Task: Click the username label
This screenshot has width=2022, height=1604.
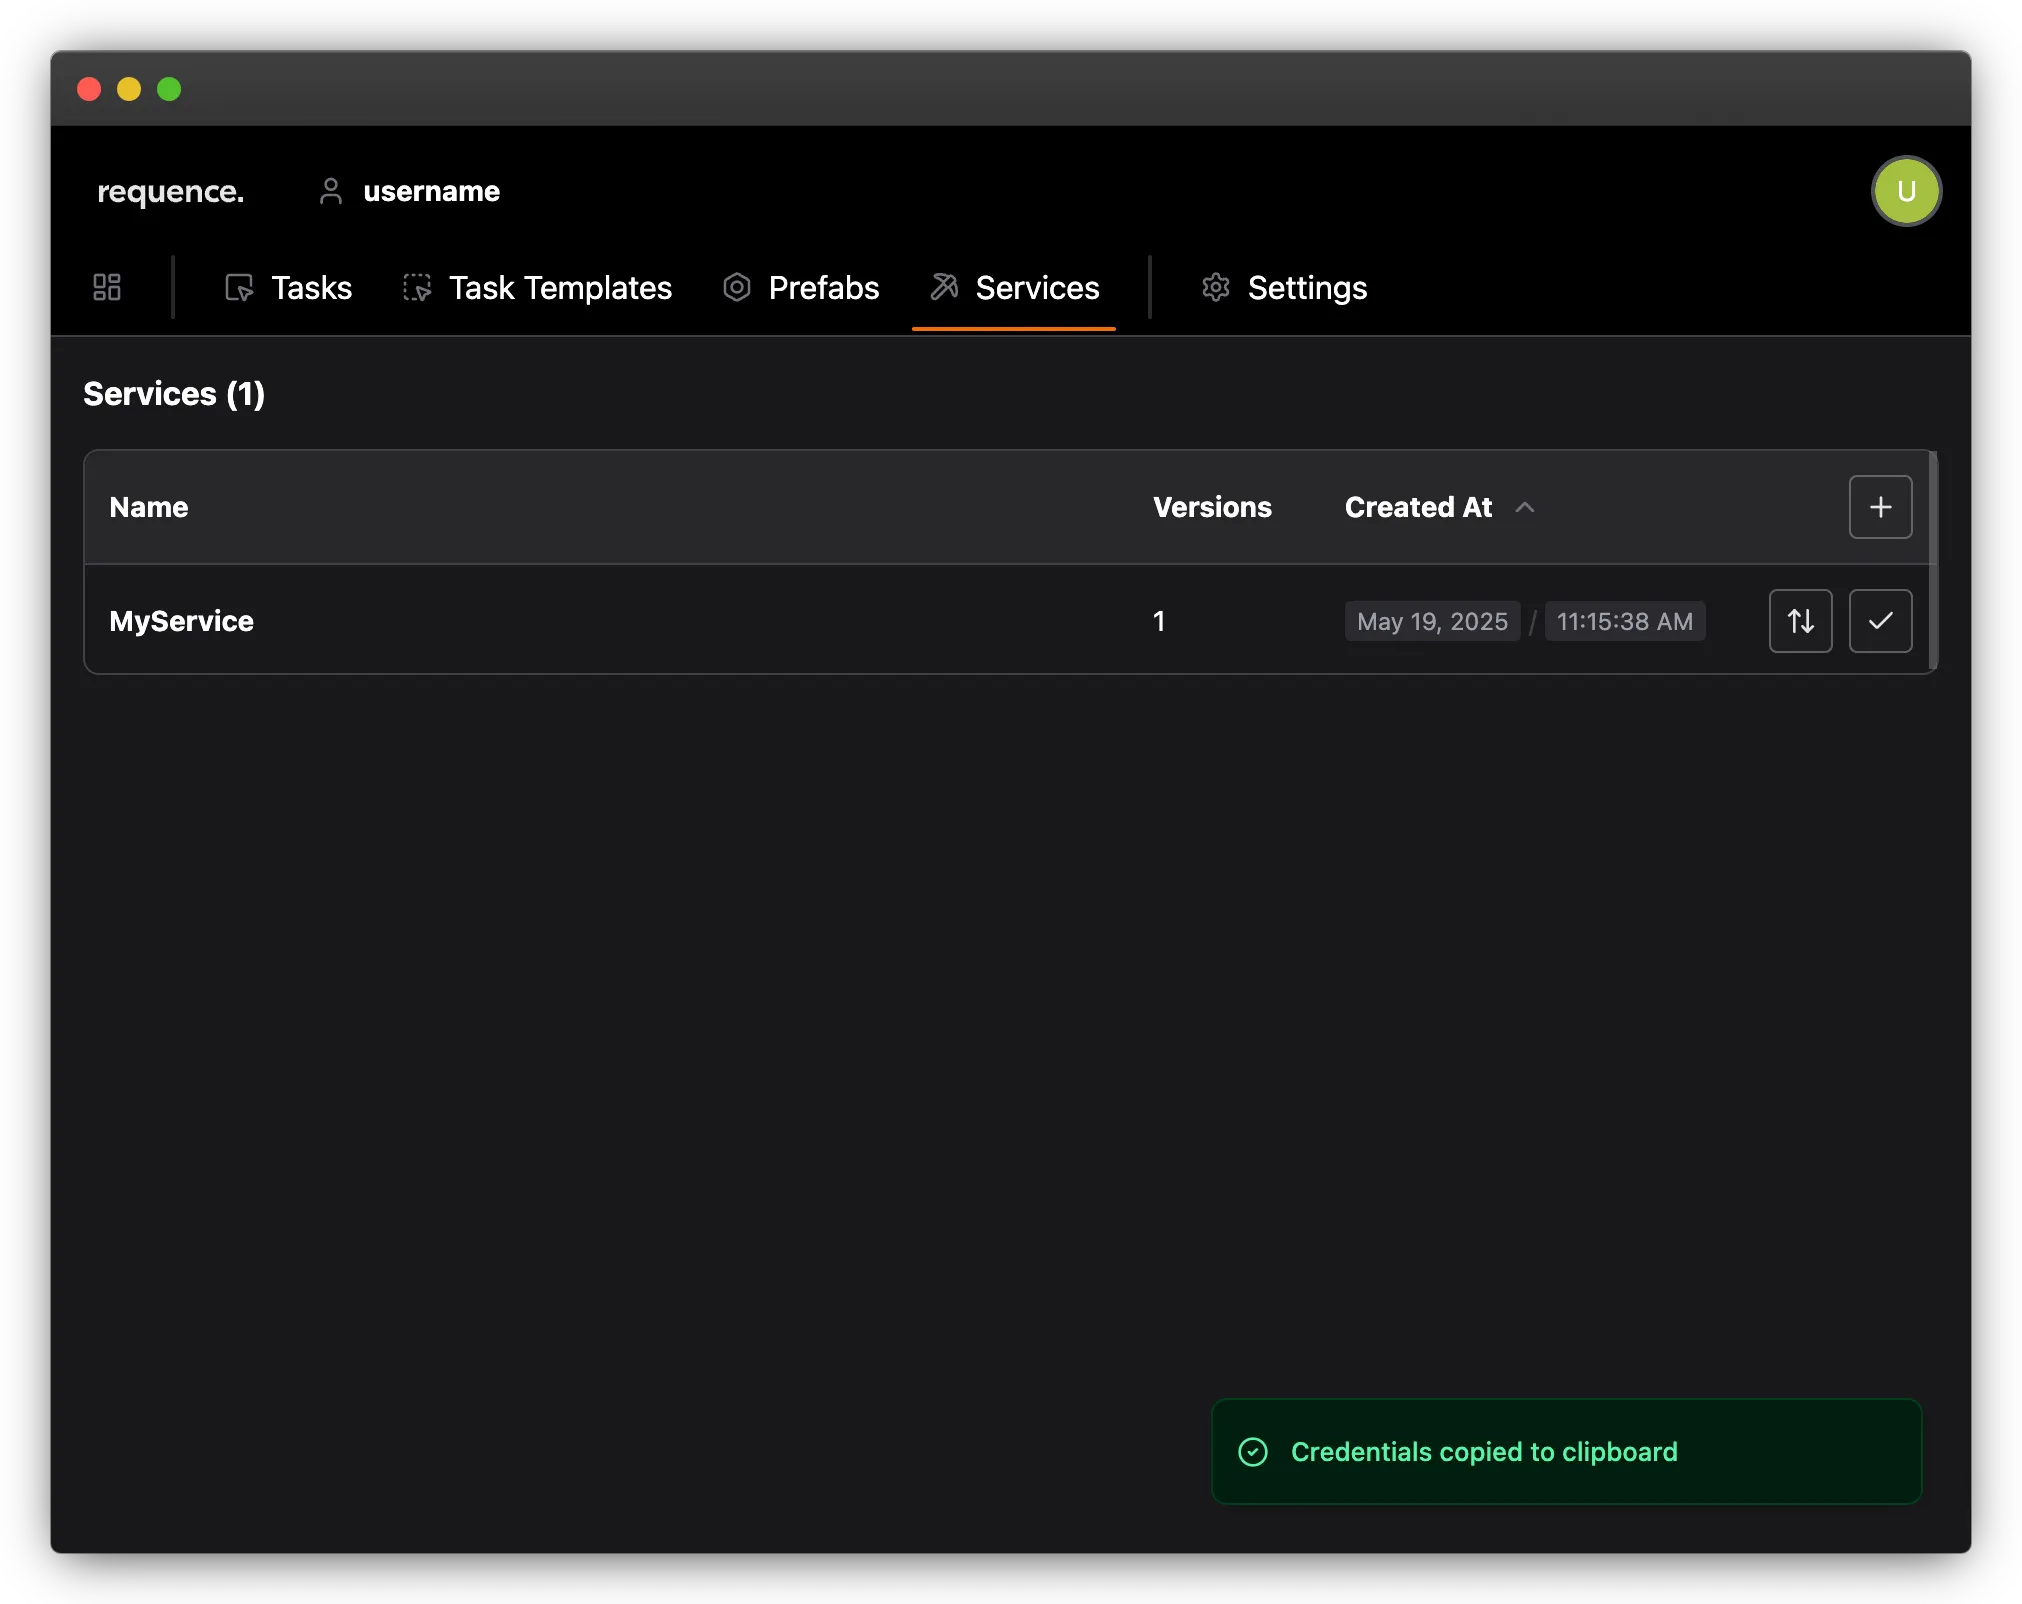Action: click(x=431, y=191)
